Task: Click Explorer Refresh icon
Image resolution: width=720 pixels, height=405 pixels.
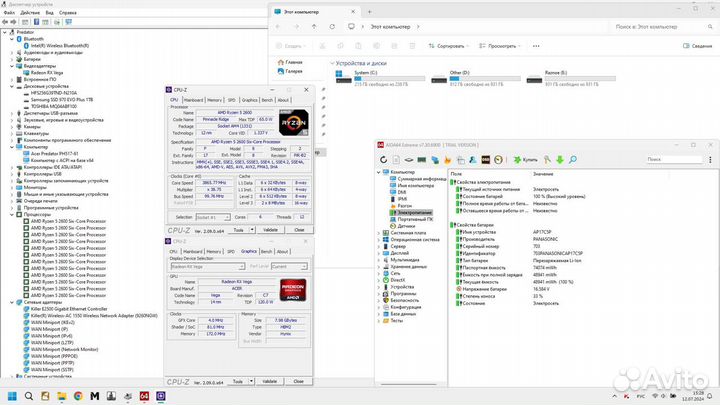Action: click(x=332, y=27)
